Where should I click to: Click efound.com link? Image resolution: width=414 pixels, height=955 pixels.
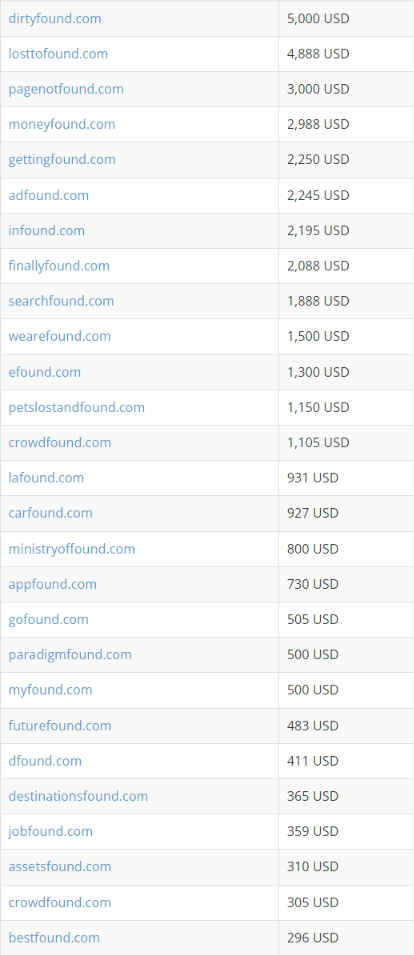click(44, 372)
